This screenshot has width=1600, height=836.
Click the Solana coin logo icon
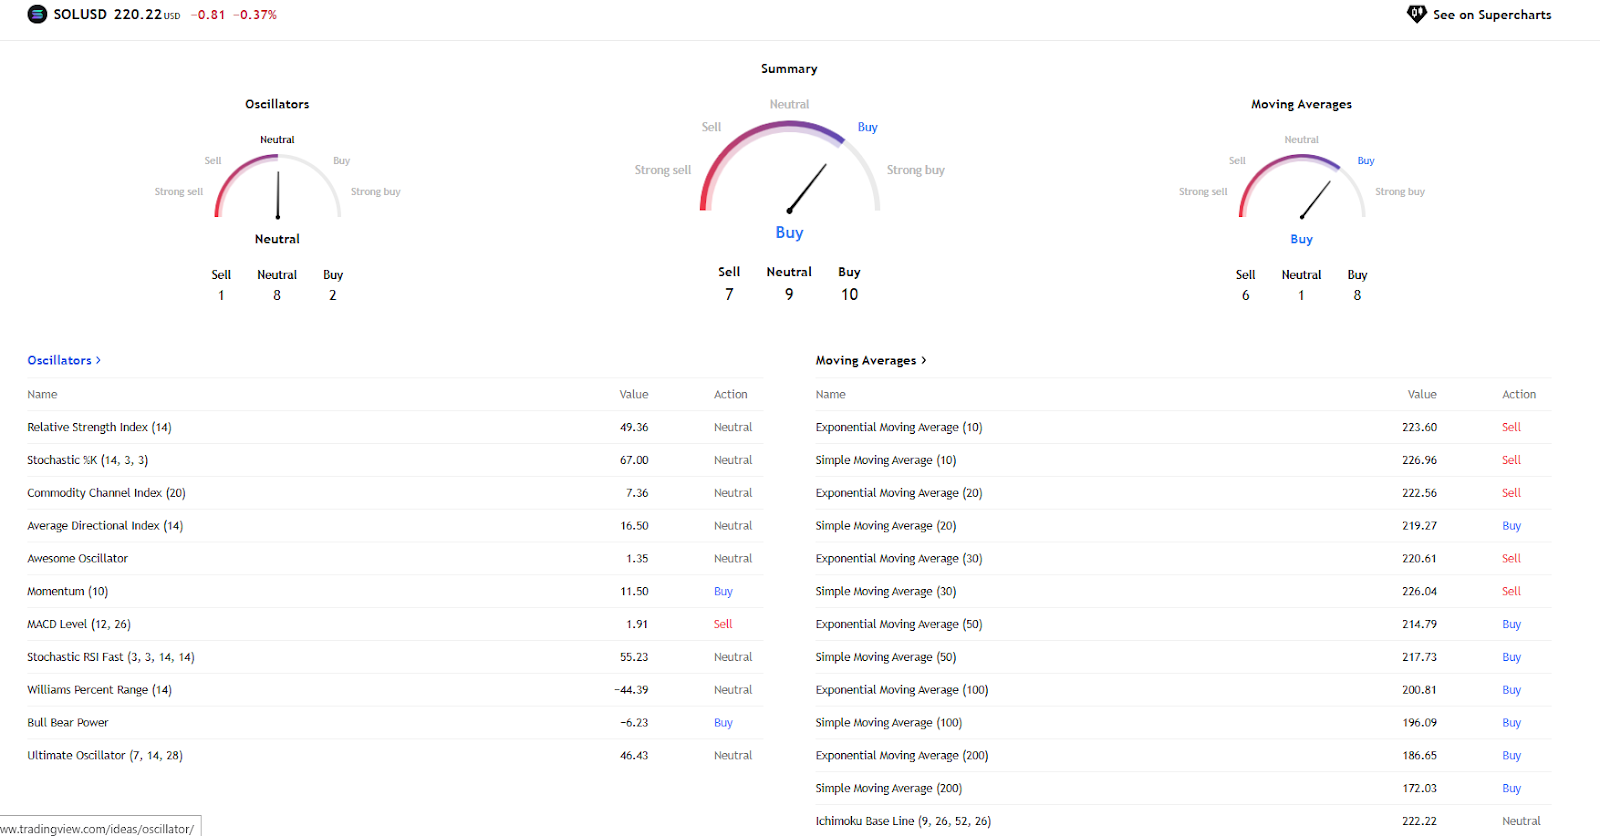(x=37, y=15)
